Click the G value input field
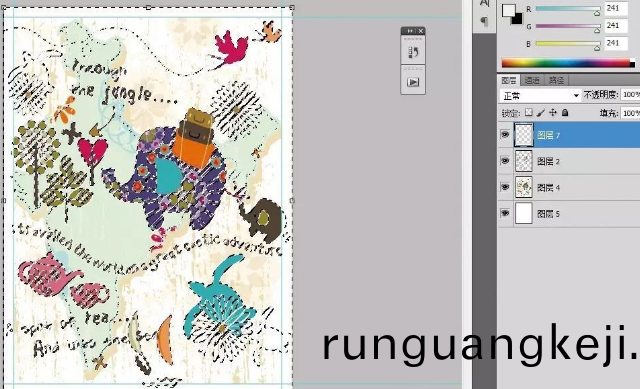The image size is (640, 389). tap(616, 26)
